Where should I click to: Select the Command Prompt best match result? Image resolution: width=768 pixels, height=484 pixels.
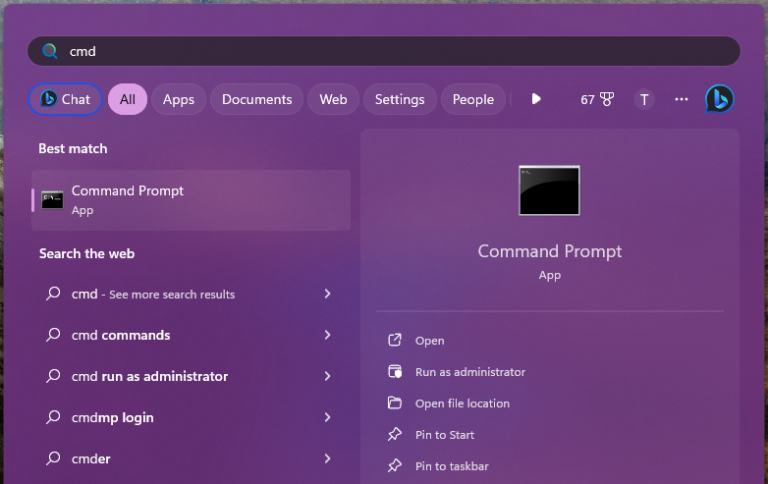click(191, 200)
